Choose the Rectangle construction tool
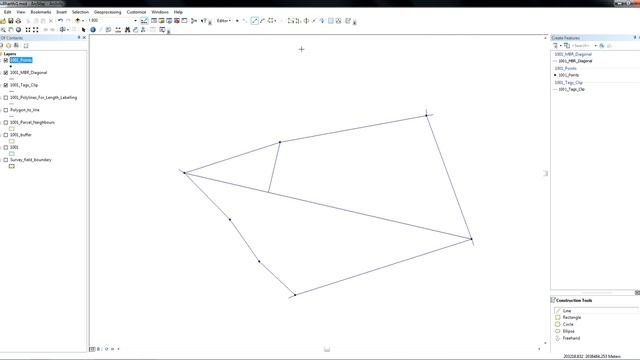Screen dimensions: 640x360 tap(571, 317)
